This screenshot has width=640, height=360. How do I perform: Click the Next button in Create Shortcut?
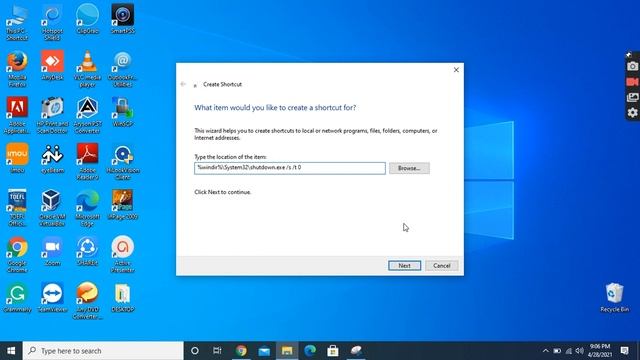404,266
